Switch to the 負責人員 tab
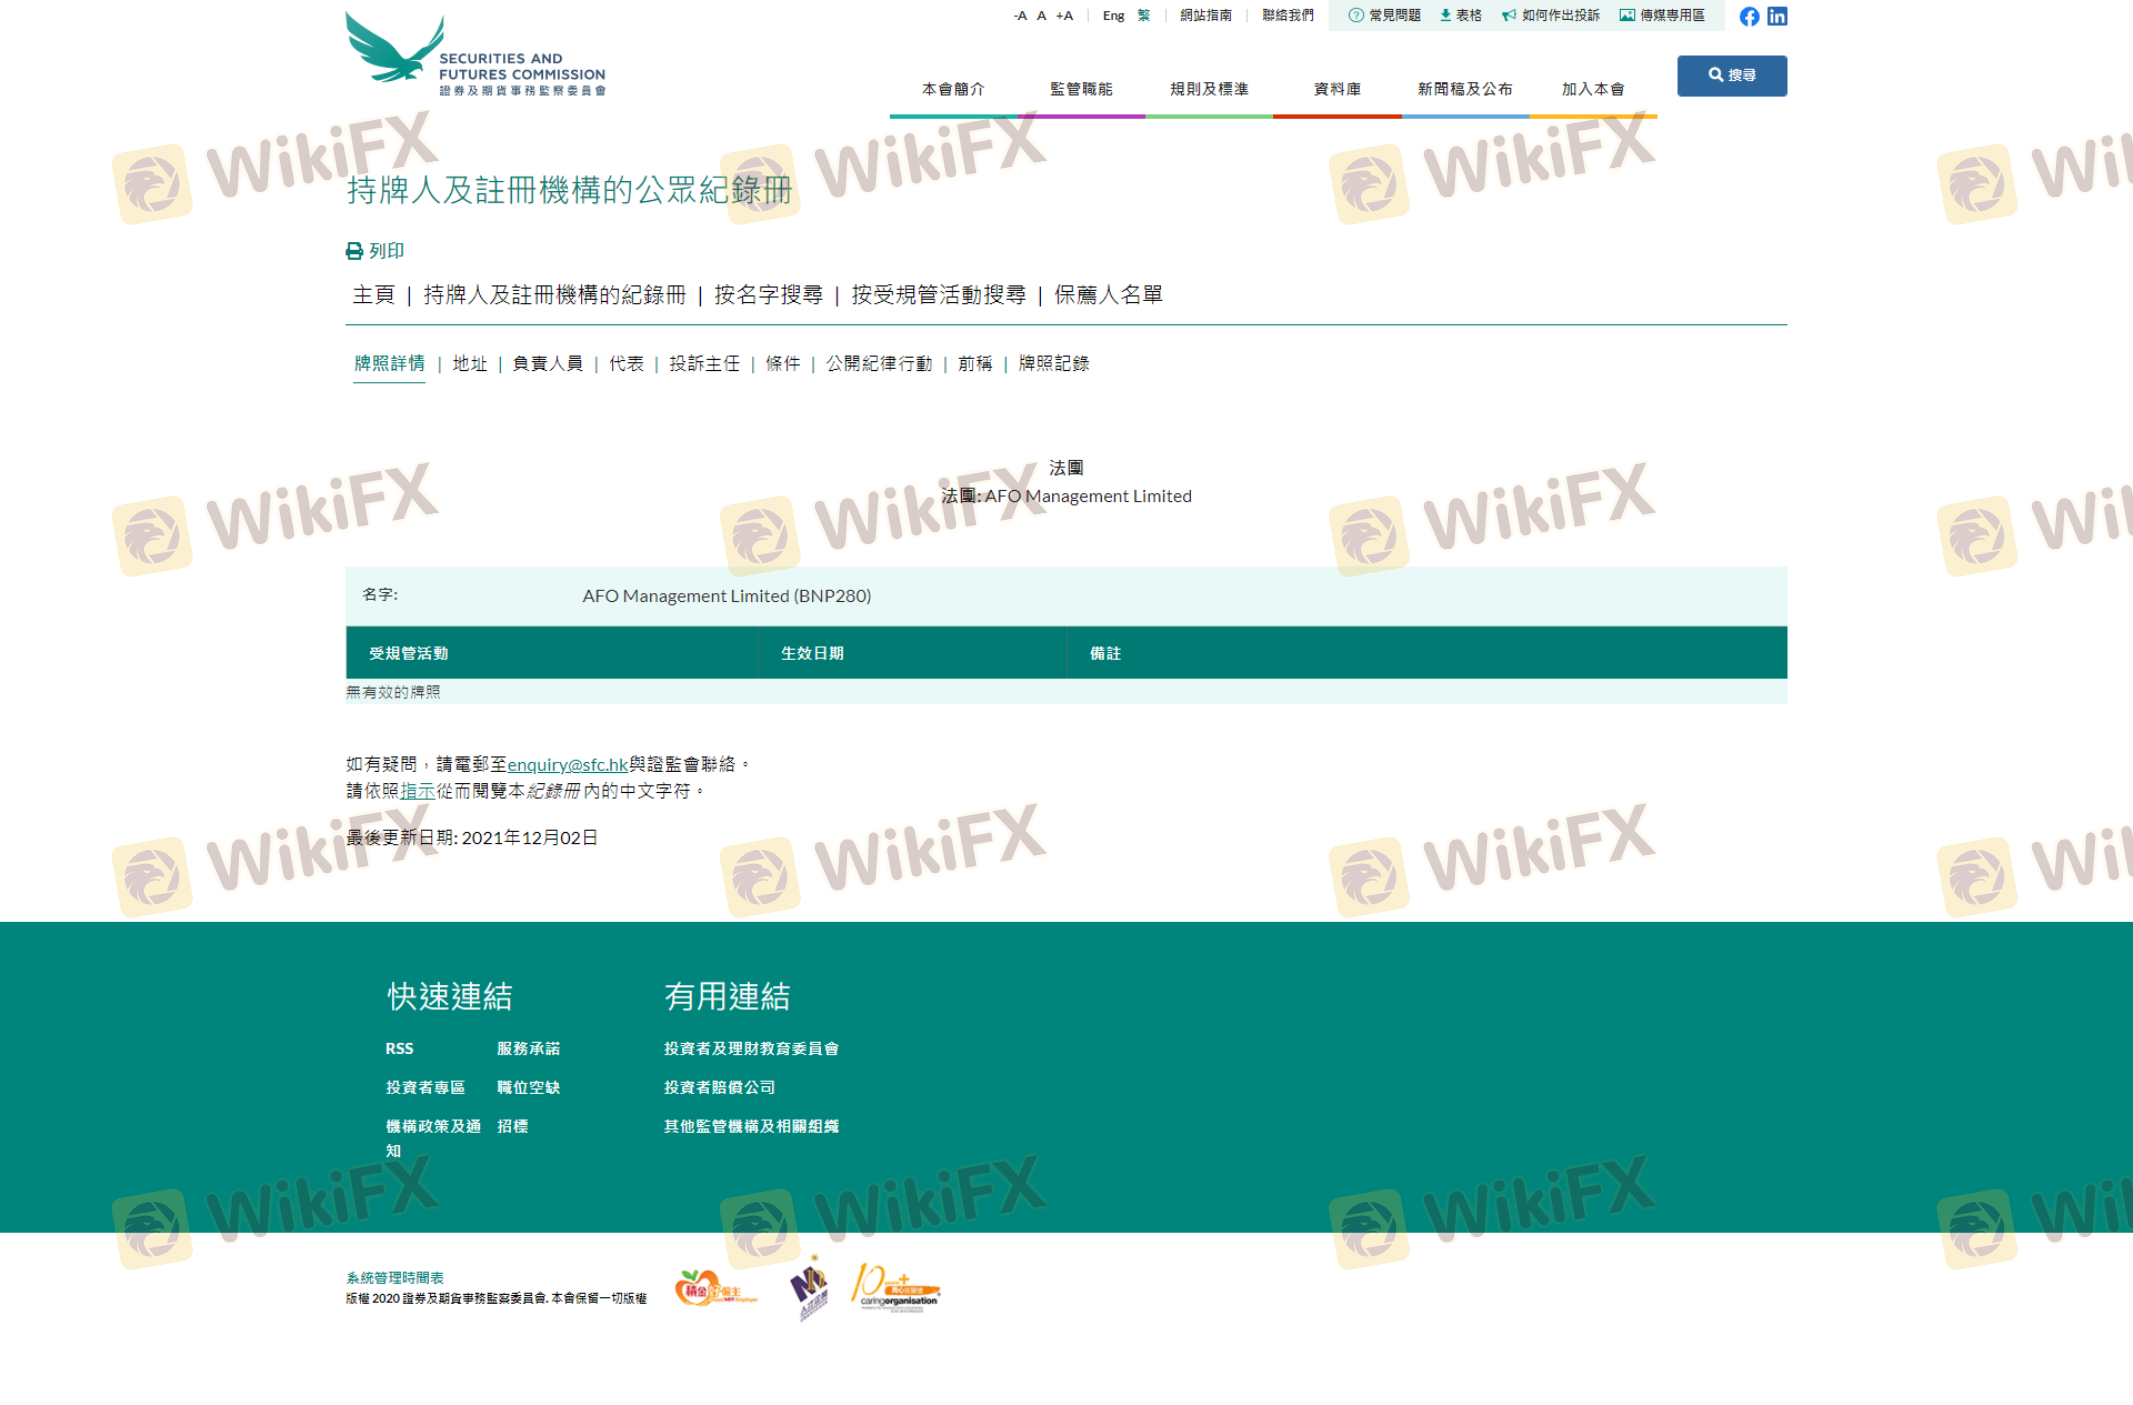Viewport: 2133px width, 1405px height. 547,363
